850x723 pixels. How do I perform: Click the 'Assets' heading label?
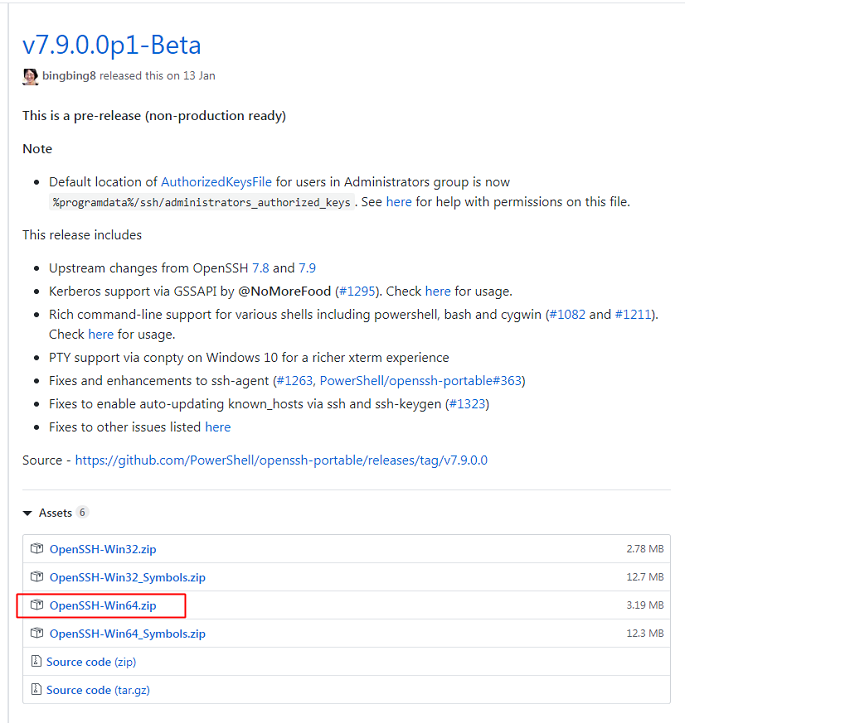pyautogui.click(x=55, y=513)
